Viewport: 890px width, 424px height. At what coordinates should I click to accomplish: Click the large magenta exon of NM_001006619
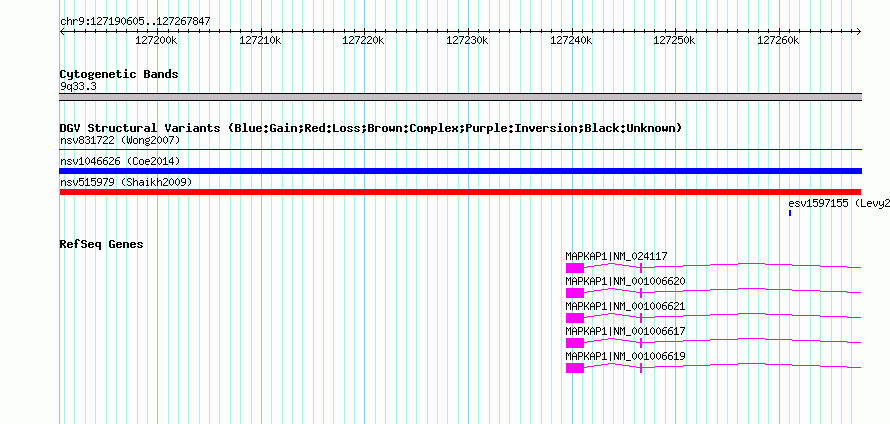click(574, 368)
